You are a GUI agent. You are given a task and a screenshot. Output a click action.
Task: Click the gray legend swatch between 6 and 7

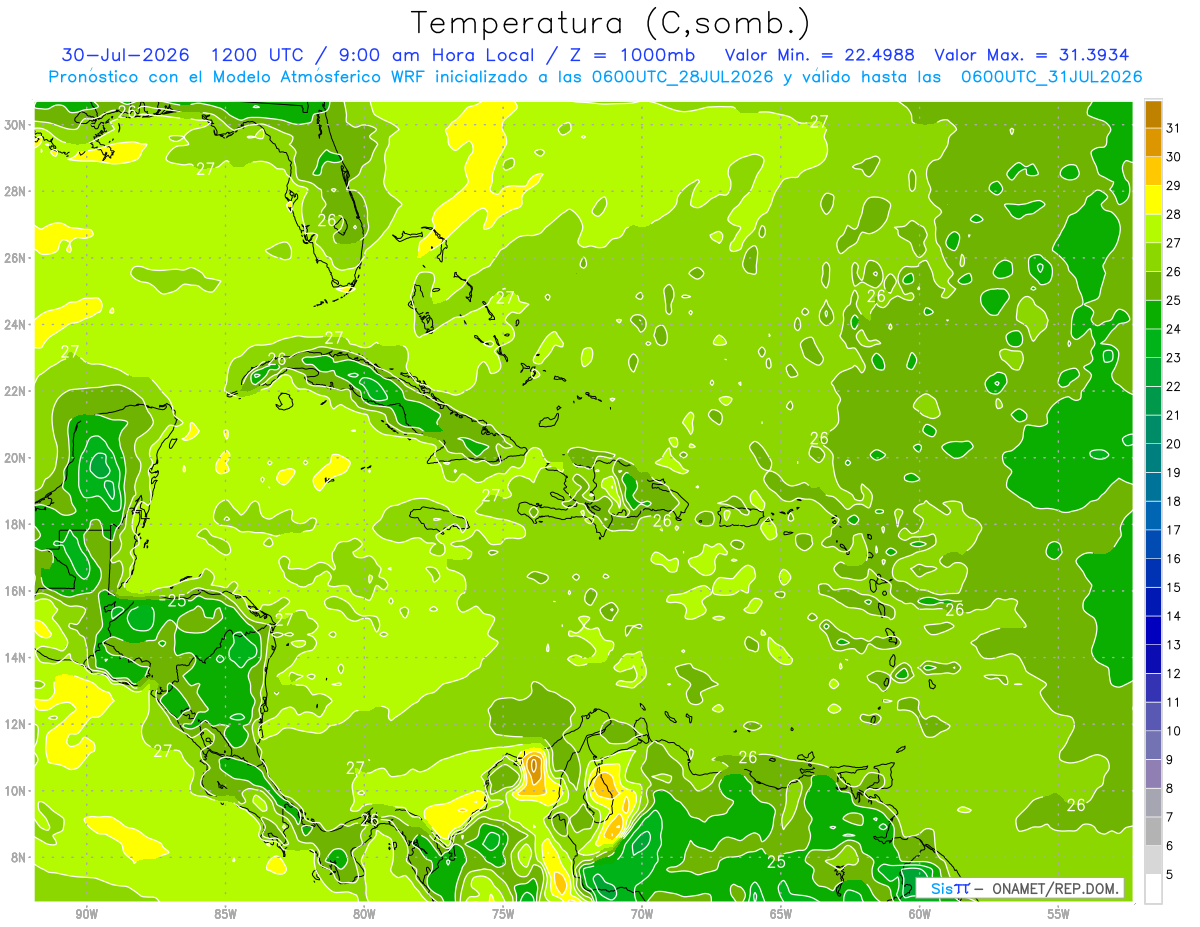point(1153,831)
